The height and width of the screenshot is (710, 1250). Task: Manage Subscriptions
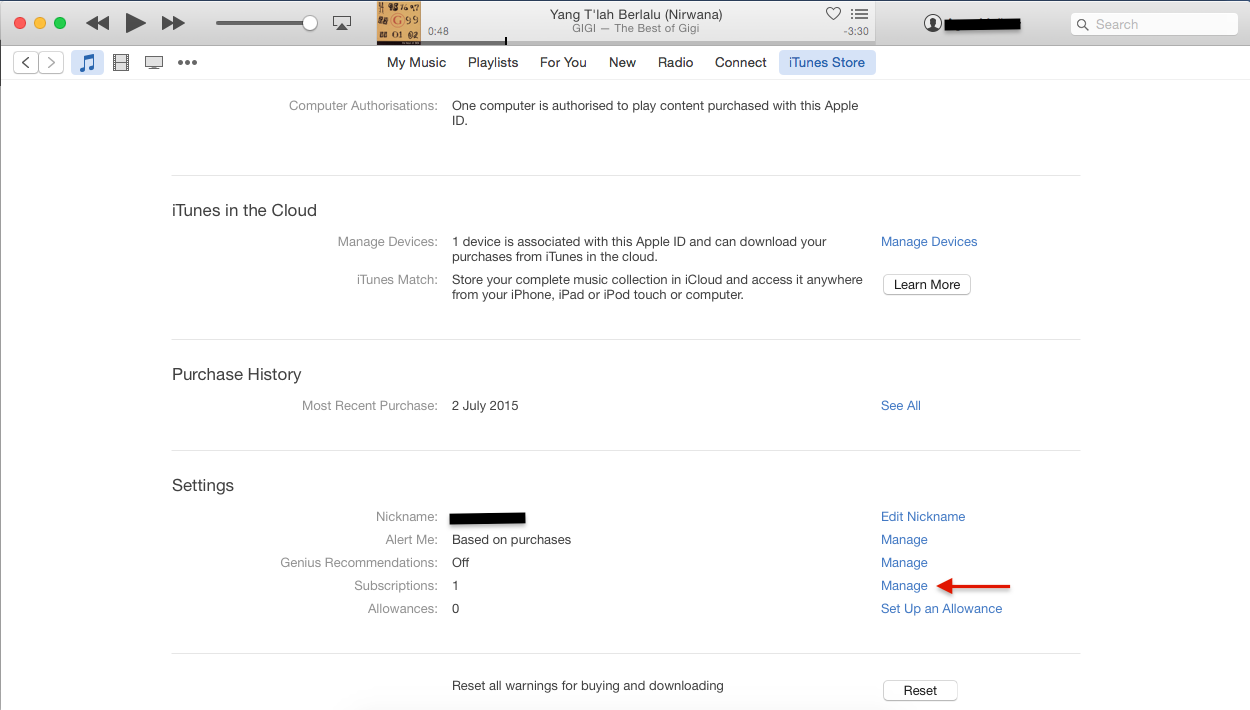click(904, 586)
